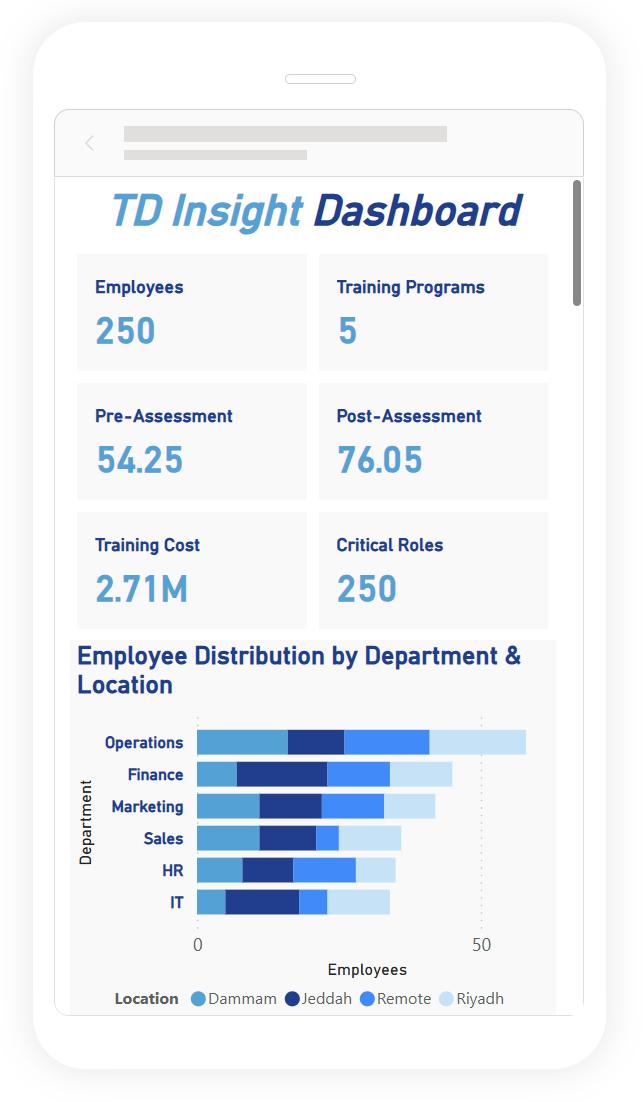Select Finance Riyadh bar segment
The image size is (643, 1102).
click(421, 774)
